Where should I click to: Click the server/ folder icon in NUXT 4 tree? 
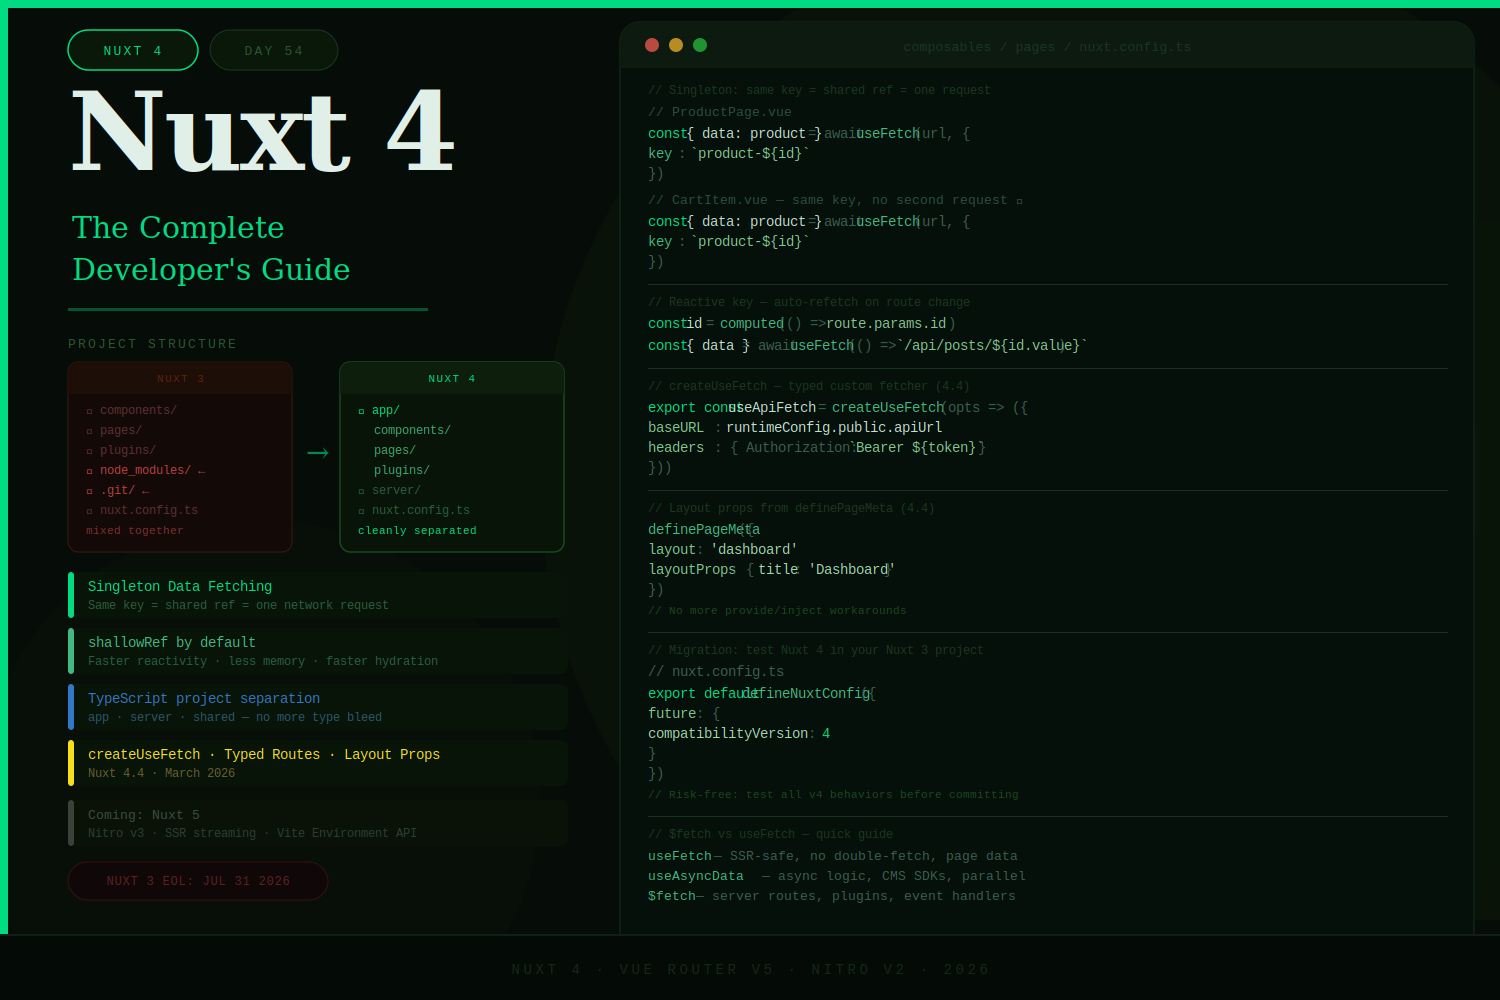pos(361,490)
